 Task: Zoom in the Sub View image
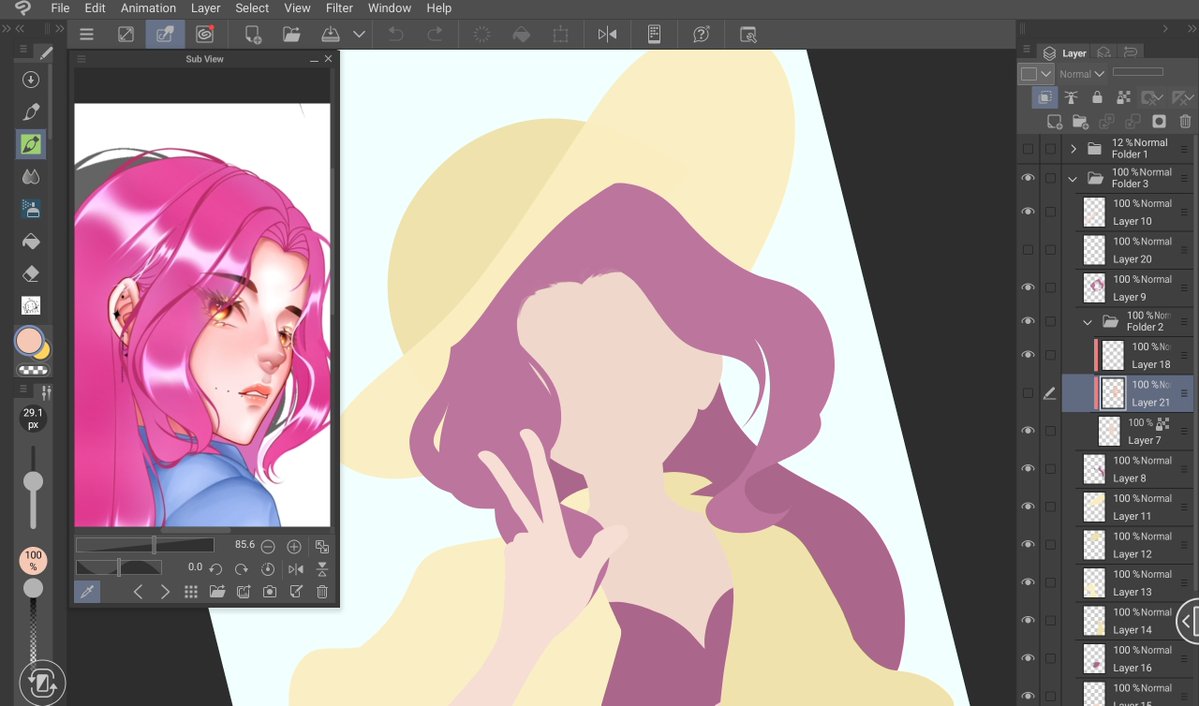294,546
